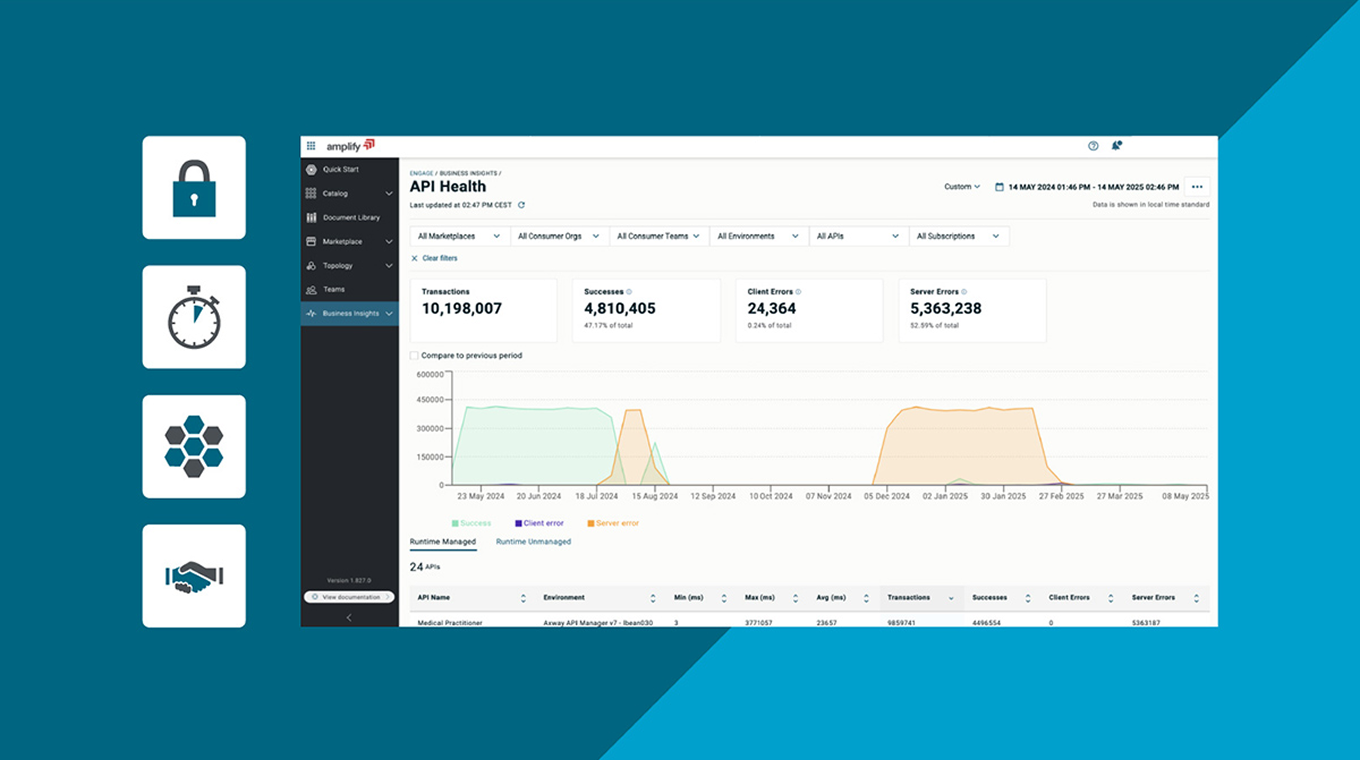The width and height of the screenshot is (1360, 760).
Task: Switch to the Runtime Unmanaged tab
Action: (x=533, y=542)
